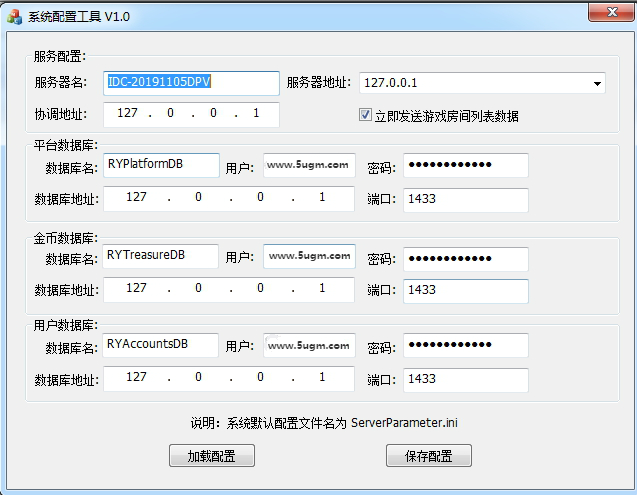Screen dimensions: 637x495
Task: Click the 用户数据库 user field
Action: (x=308, y=346)
